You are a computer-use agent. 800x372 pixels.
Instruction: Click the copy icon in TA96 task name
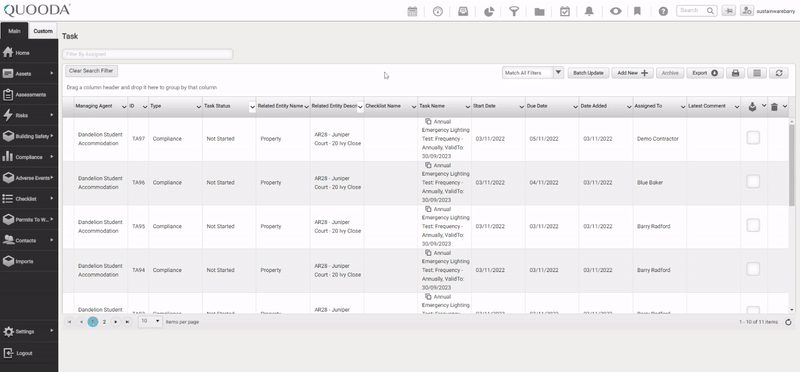pos(428,165)
